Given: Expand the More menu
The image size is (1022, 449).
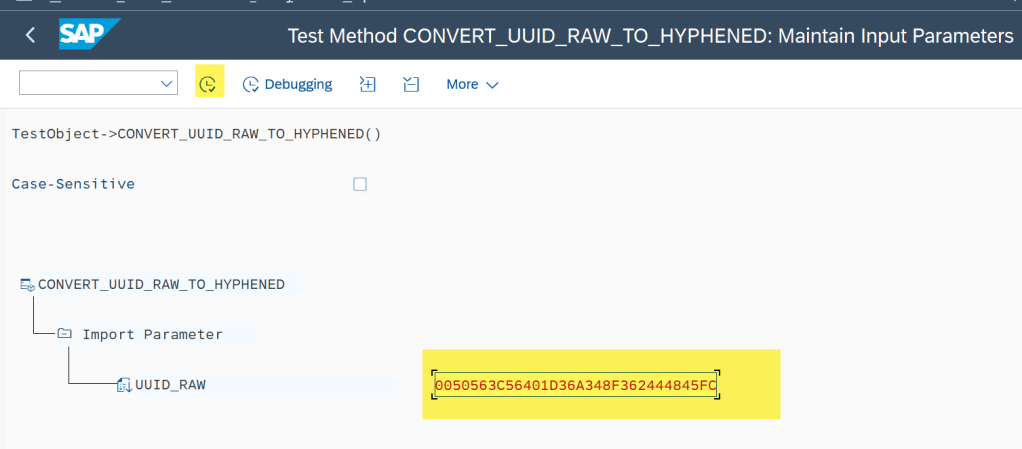Looking at the screenshot, I should tap(472, 84).
